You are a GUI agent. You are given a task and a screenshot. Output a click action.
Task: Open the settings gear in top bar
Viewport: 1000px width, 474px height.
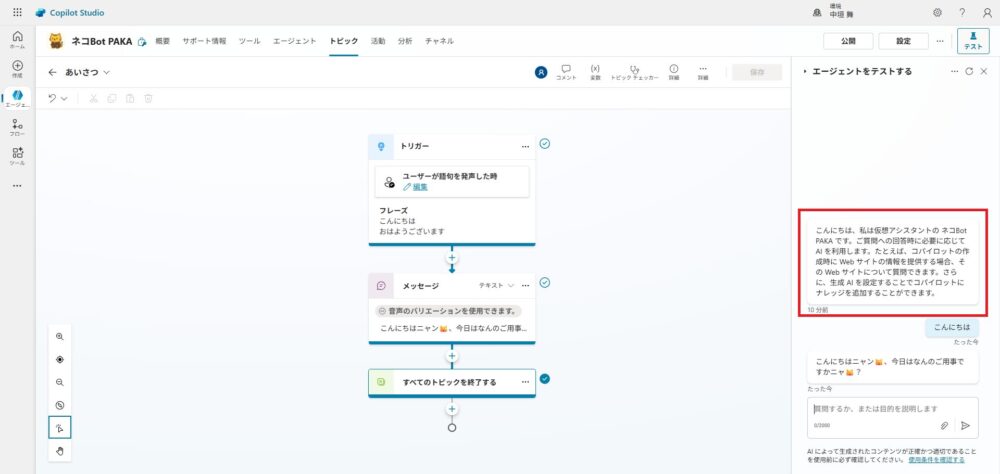tap(937, 12)
